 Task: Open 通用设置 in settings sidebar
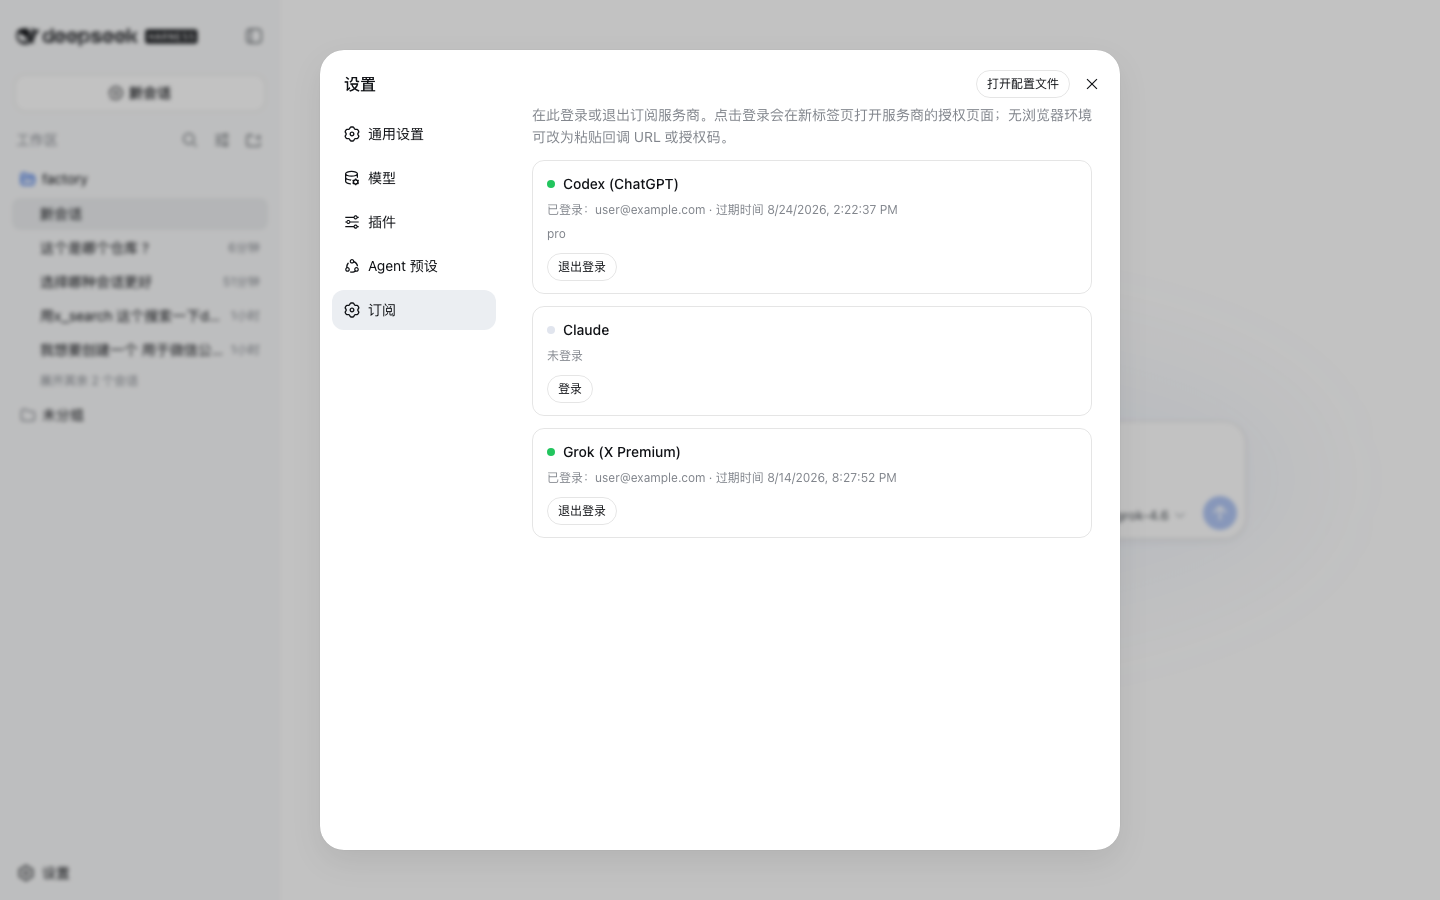pos(414,134)
